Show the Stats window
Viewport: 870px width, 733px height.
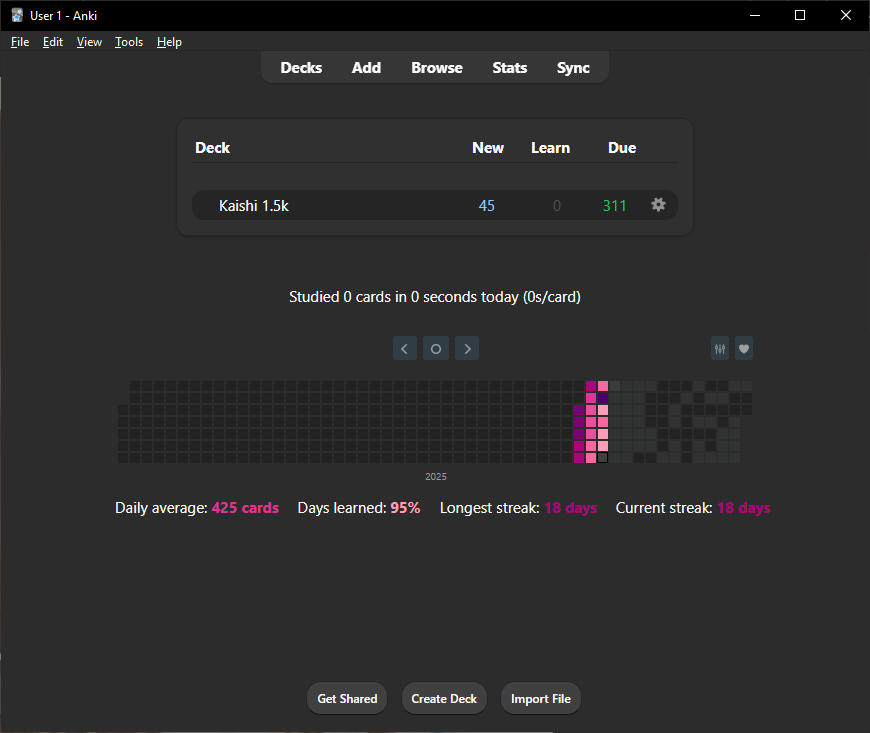(510, 68)
